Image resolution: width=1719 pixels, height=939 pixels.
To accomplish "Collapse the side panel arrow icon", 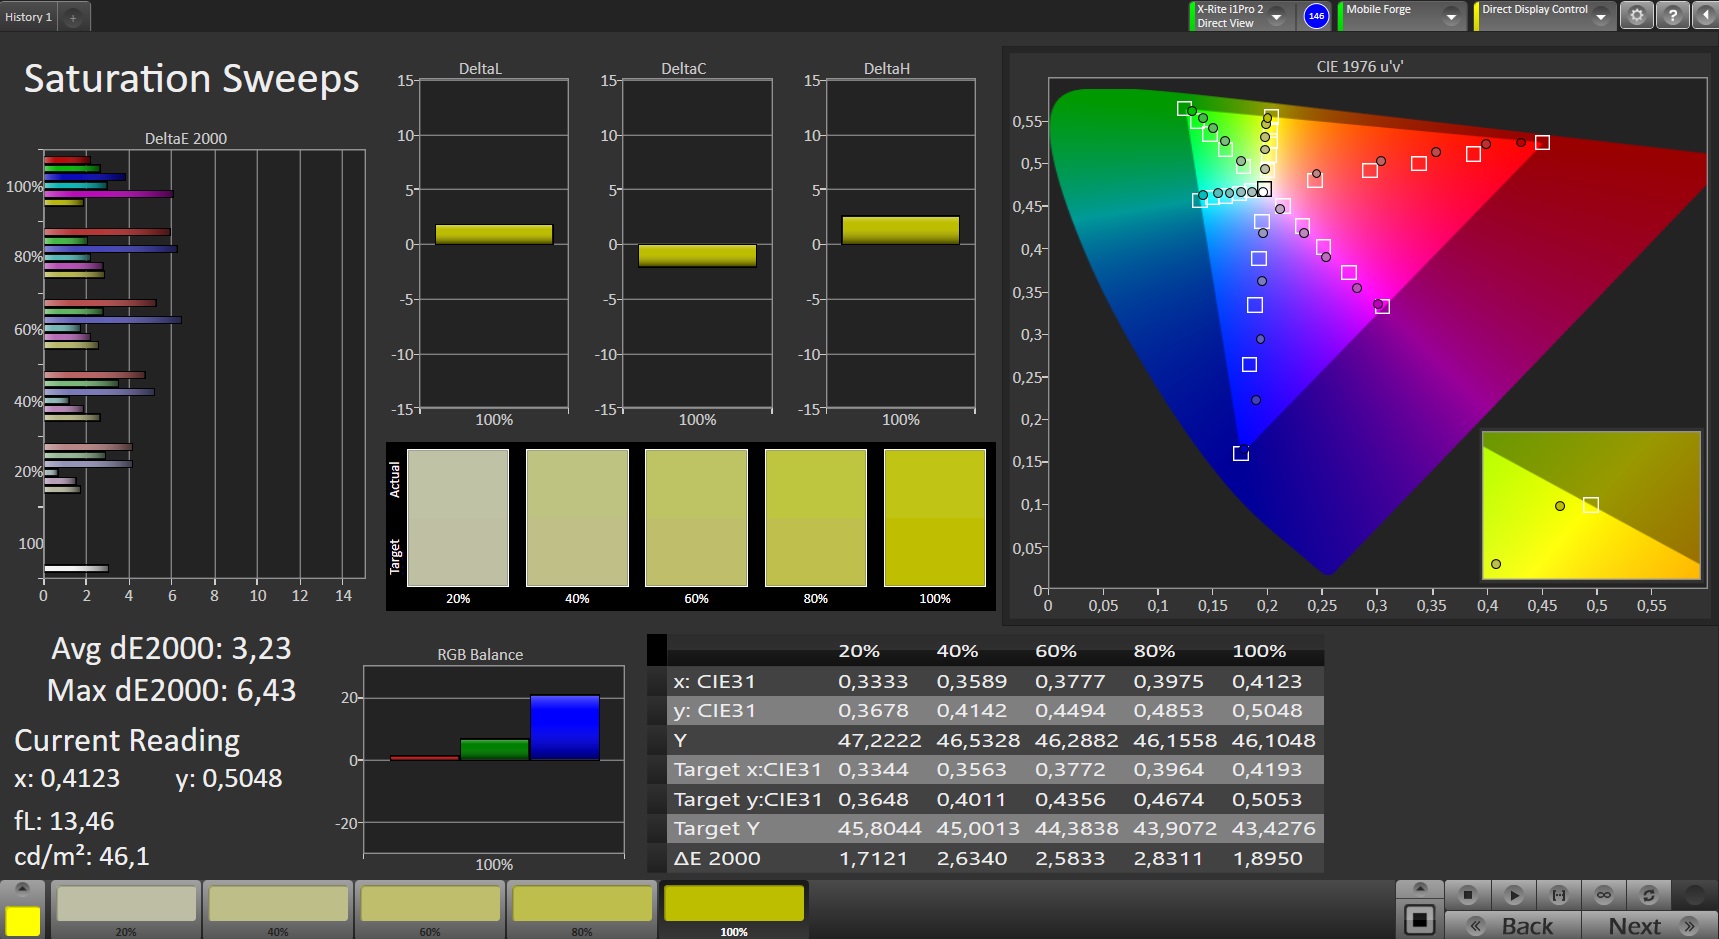I will pyautogui.click(x=1705, y=16).
